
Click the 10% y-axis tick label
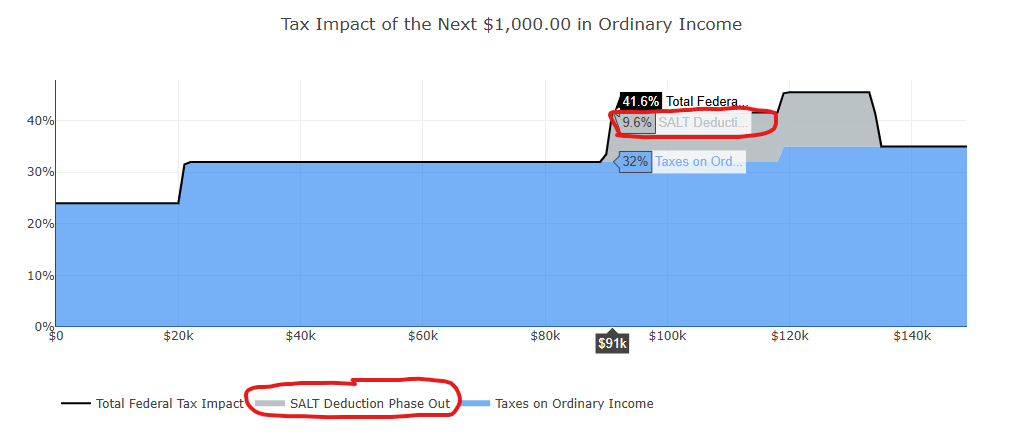tap(40, 275)
